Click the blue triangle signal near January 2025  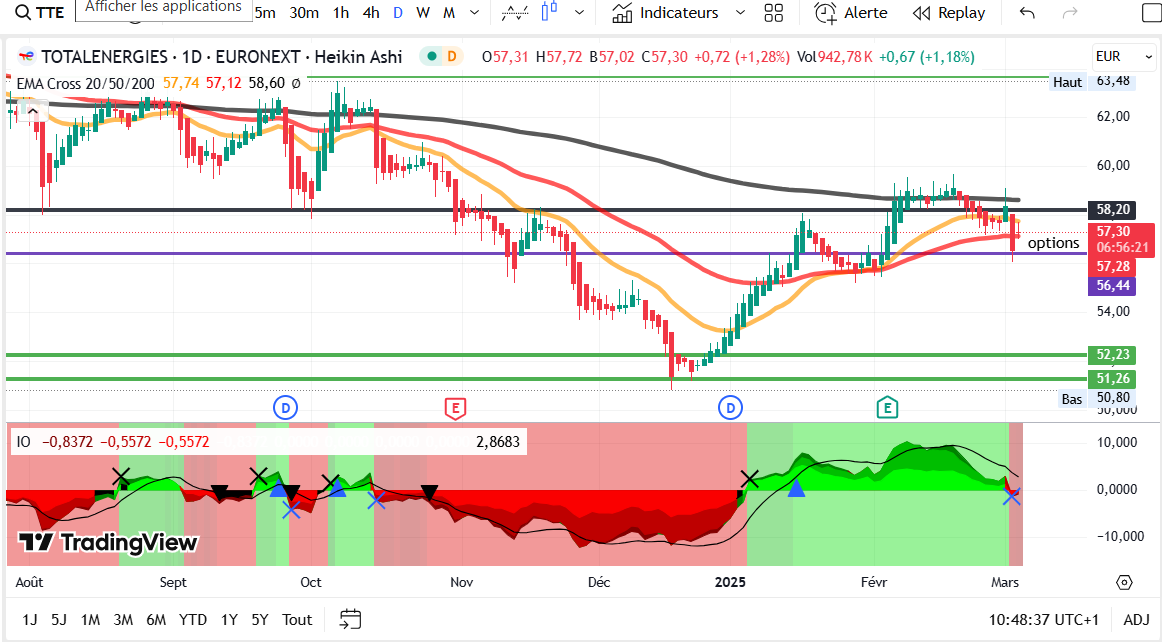click(x=796, y=488)
